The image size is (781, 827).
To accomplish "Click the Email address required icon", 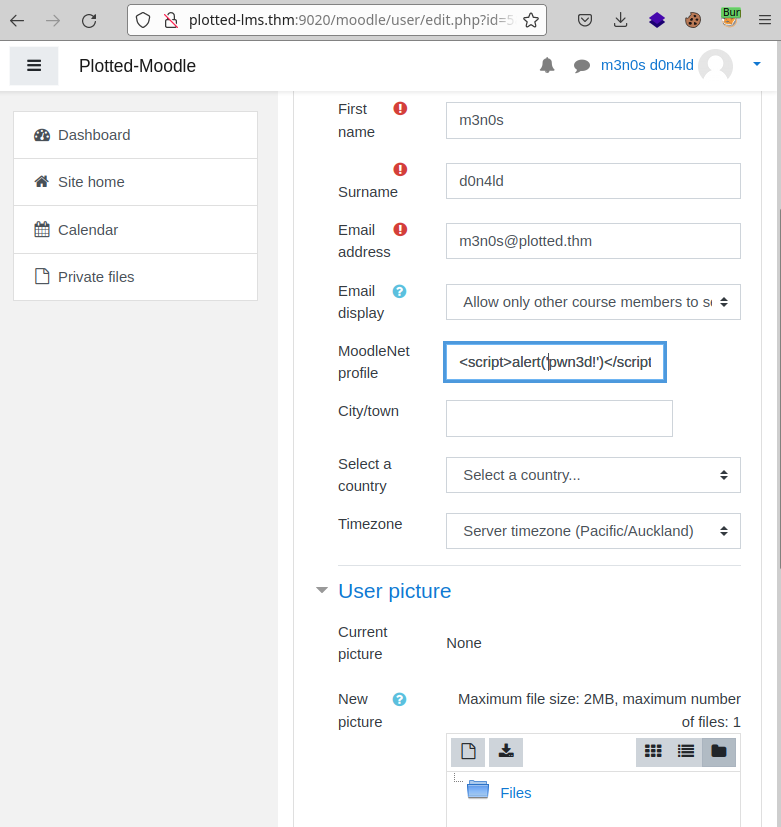I will (400, 229).
